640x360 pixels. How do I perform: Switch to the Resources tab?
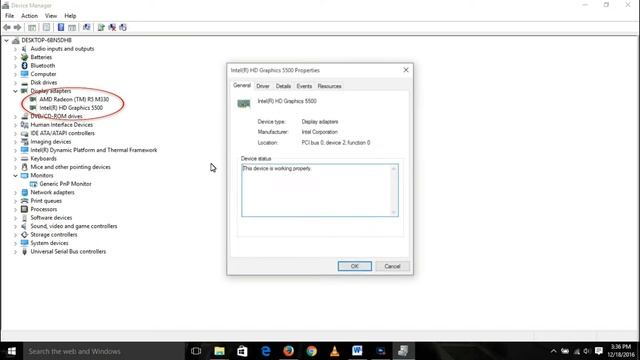coord(329,86)
